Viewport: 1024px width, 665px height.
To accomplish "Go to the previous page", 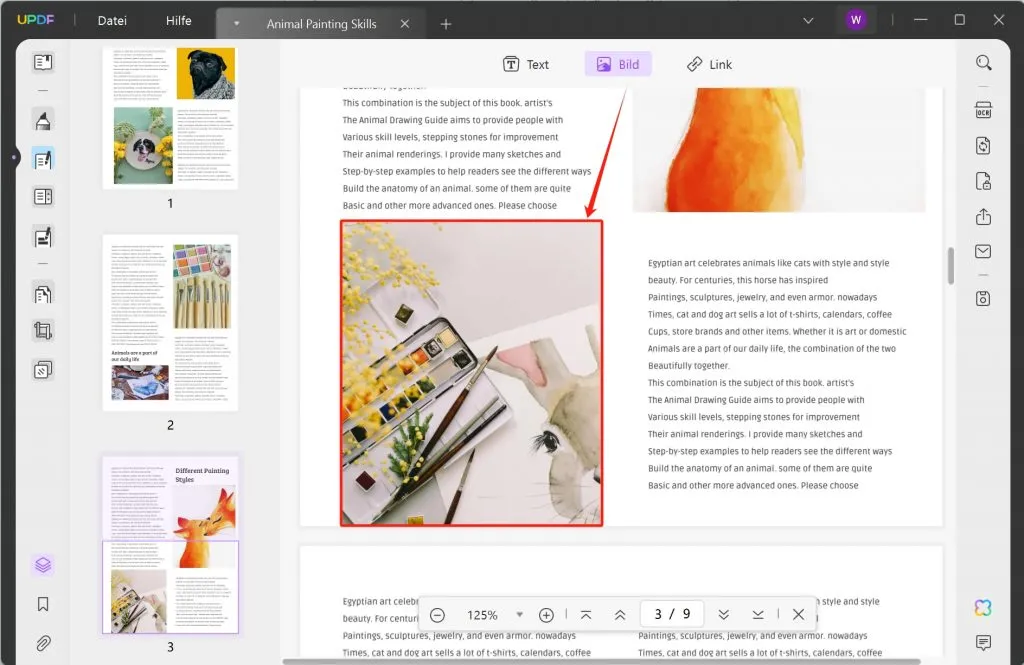I will (x=620, y=615).
